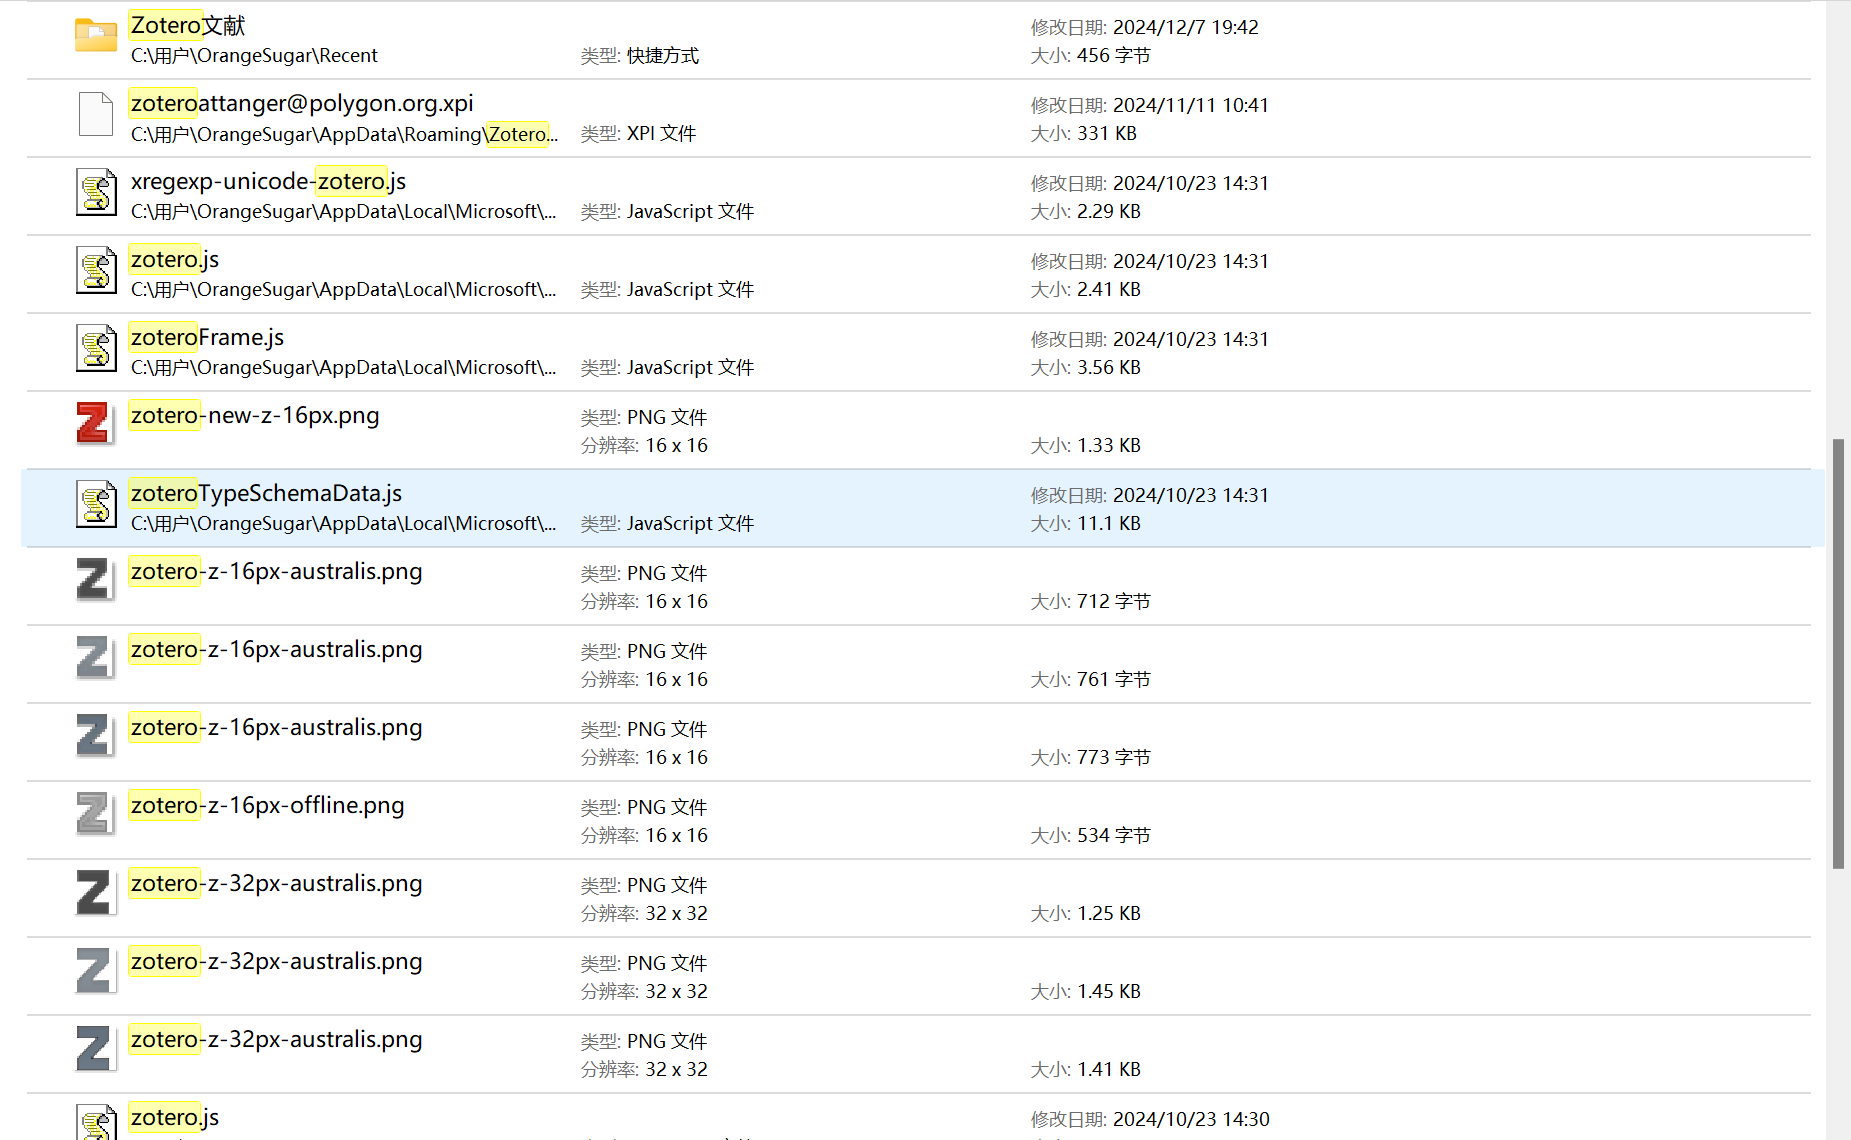Viewport: 1851px width, 1140px height.
Task: Select zotero.js dated 2024/10/23 14:31
Action: point(174,260)
